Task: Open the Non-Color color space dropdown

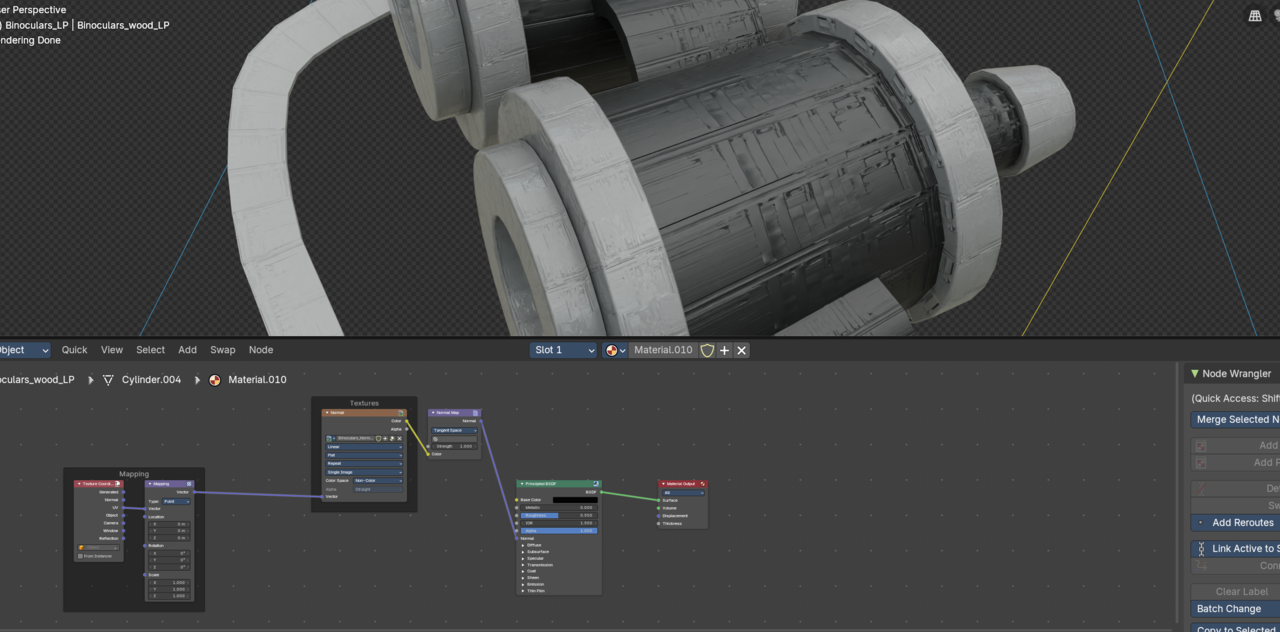Action: point(378,481)
